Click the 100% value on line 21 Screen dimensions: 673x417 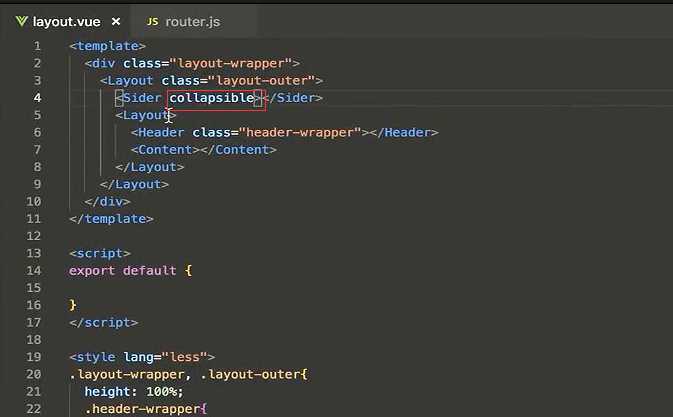[x=161, y=392]
